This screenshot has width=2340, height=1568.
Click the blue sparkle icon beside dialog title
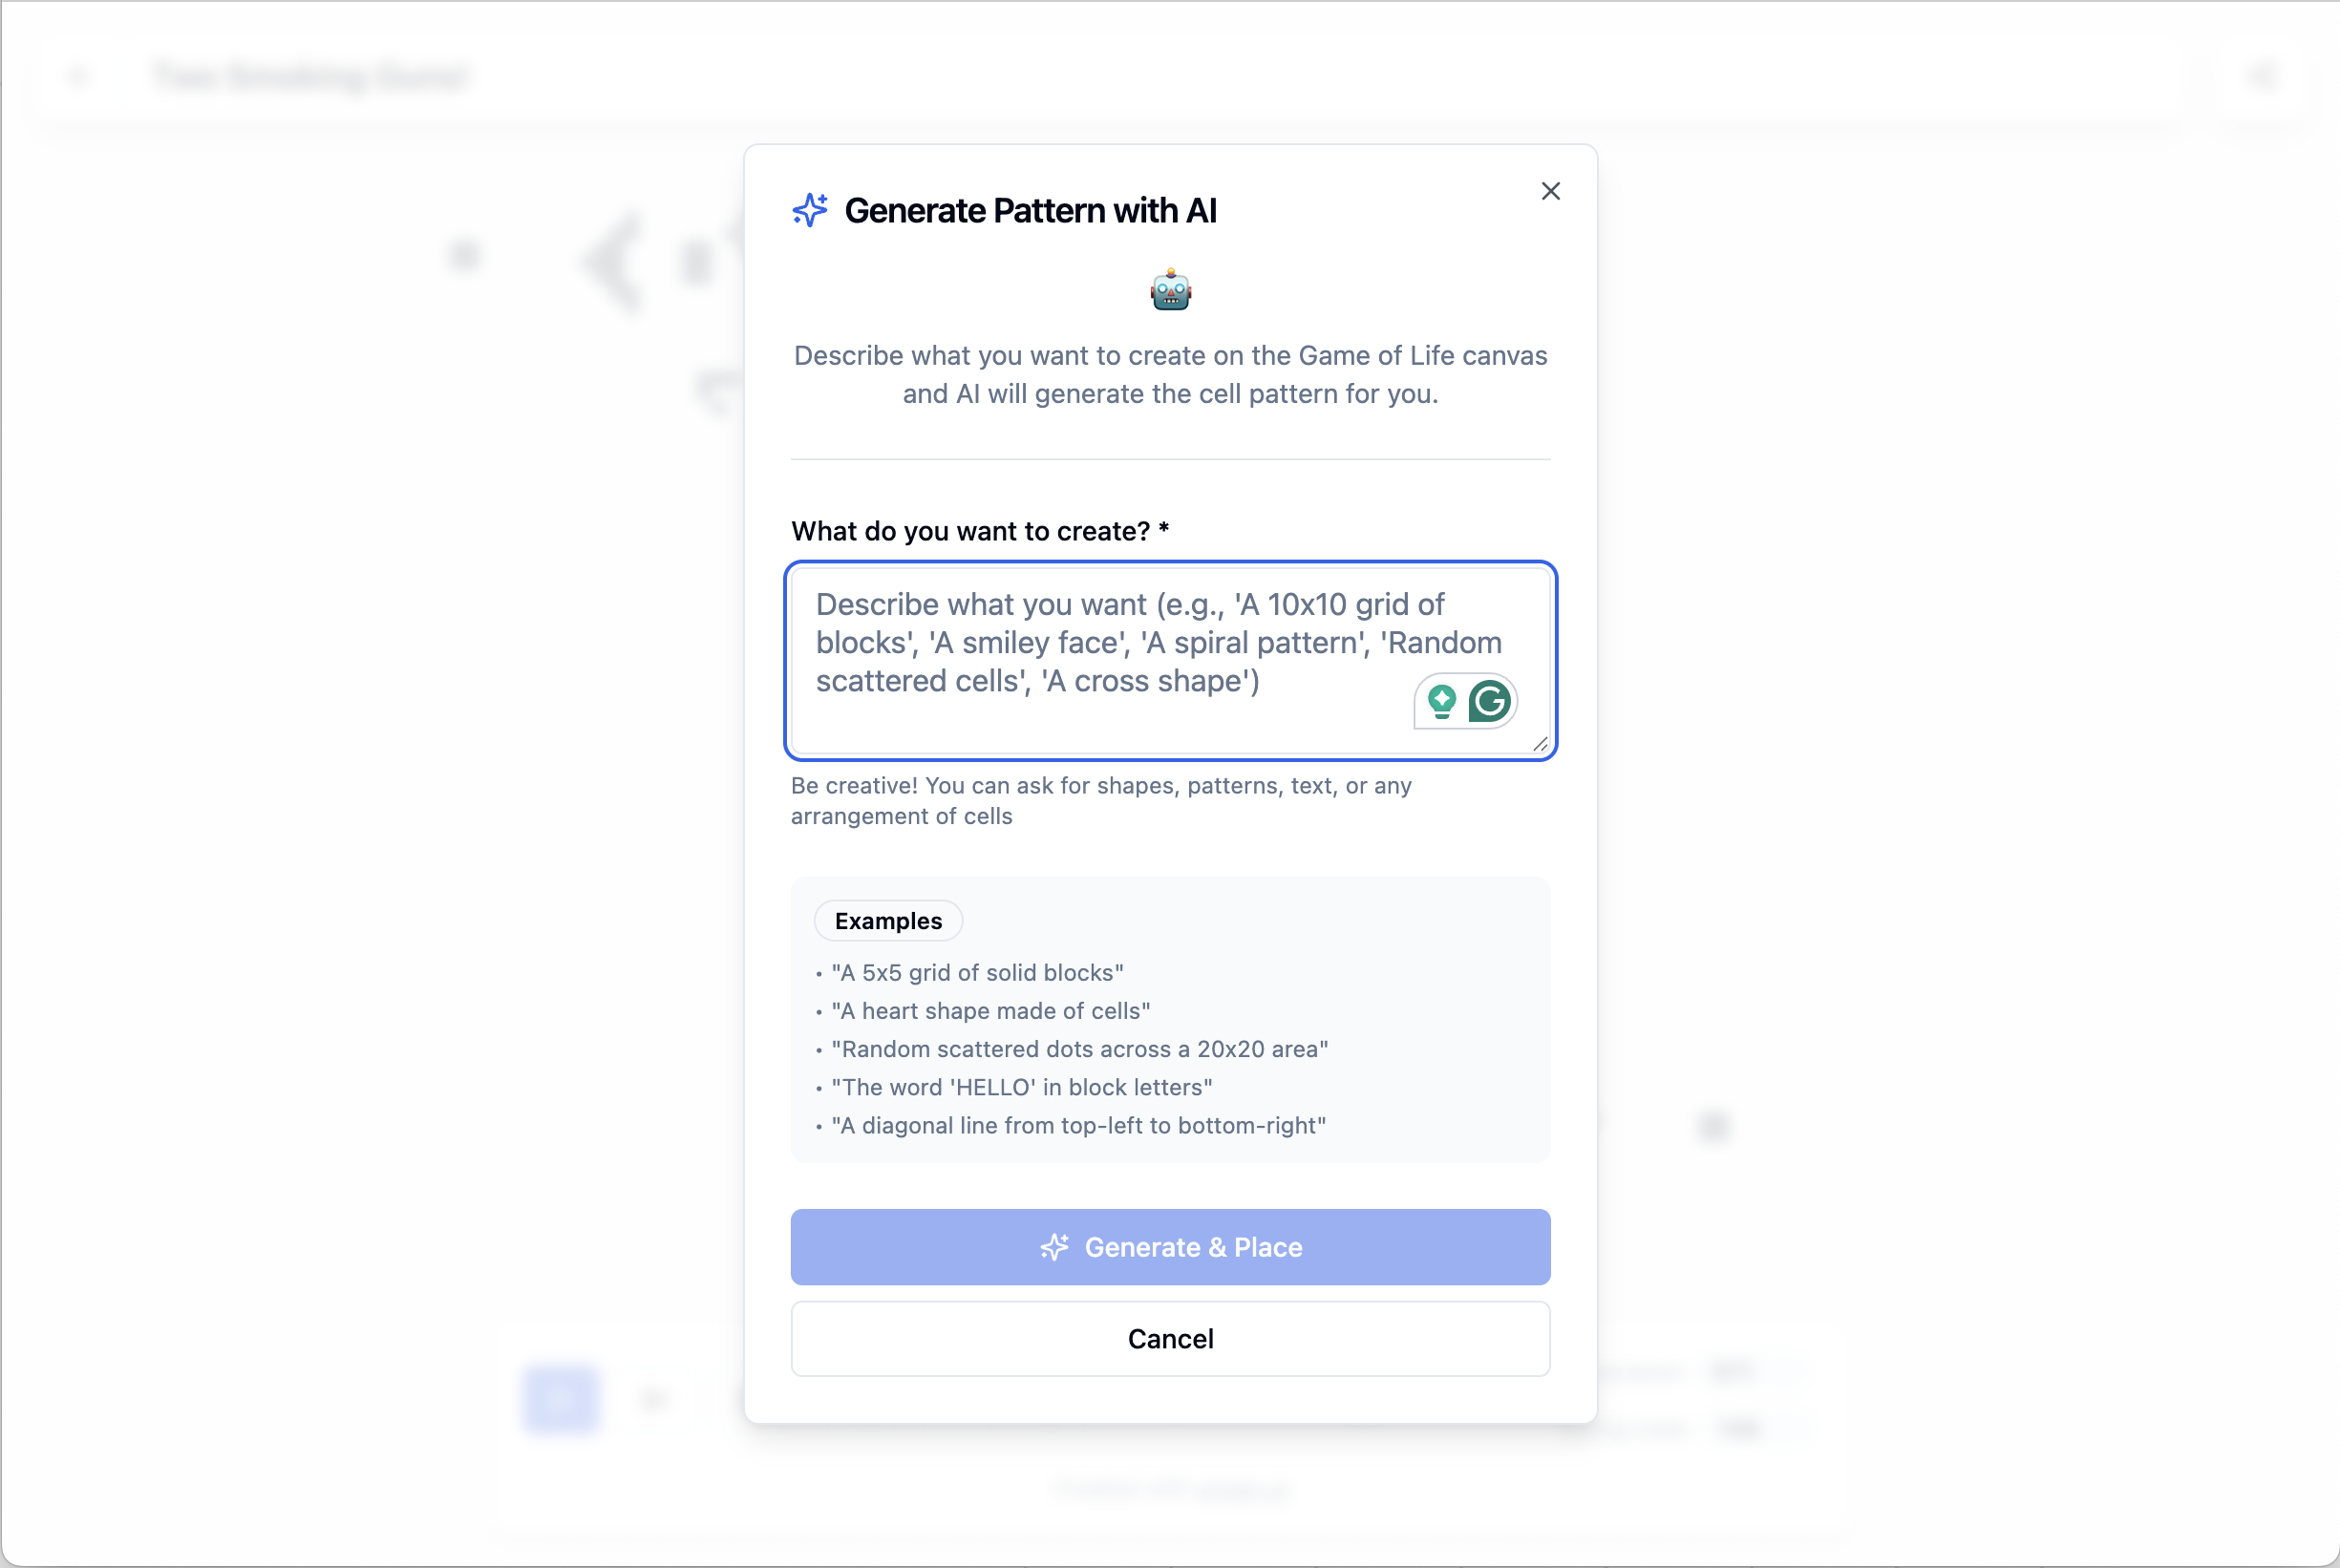(x=810, y=210)
